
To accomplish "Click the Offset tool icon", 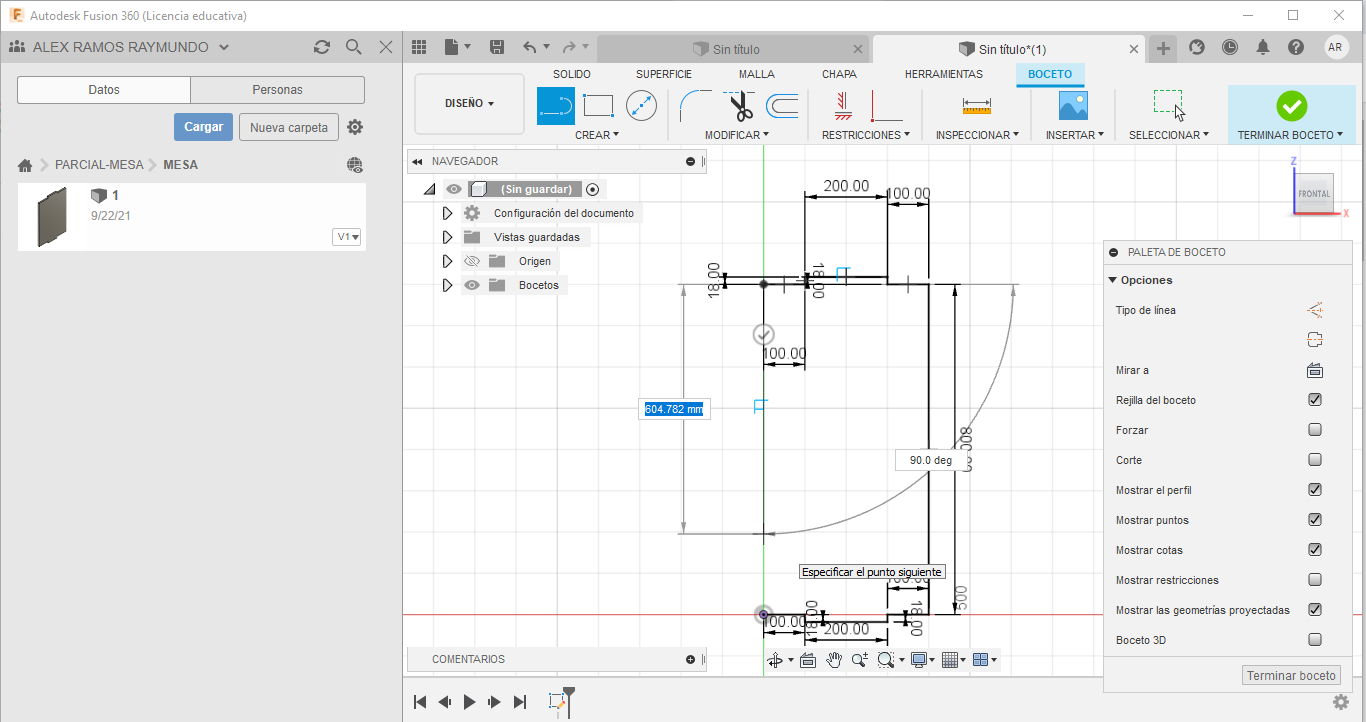I will 782,105.
